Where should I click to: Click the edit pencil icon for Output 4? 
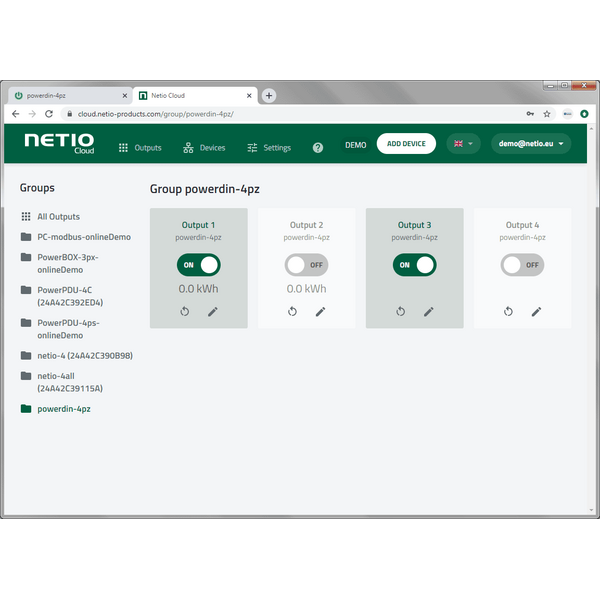point(536,312)
